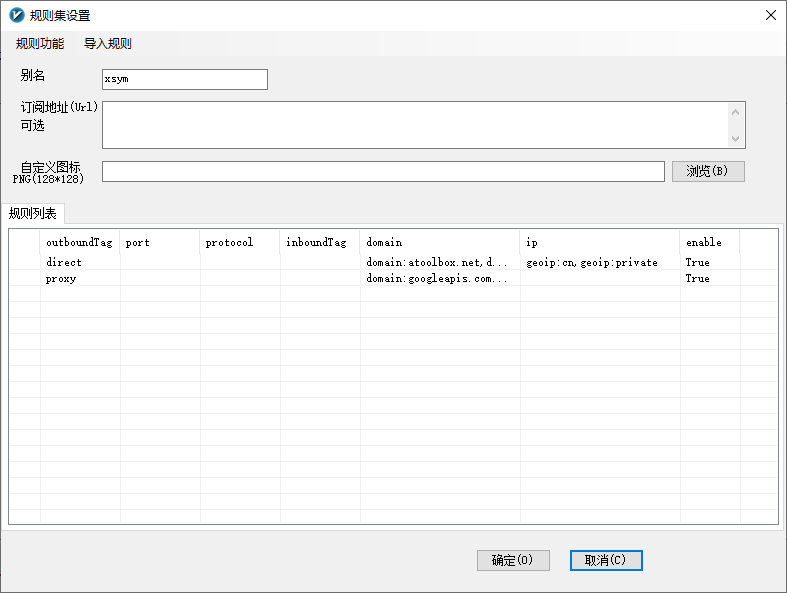
Task: Click the domain:atoolbox.net cell
Action: point(440,262)
